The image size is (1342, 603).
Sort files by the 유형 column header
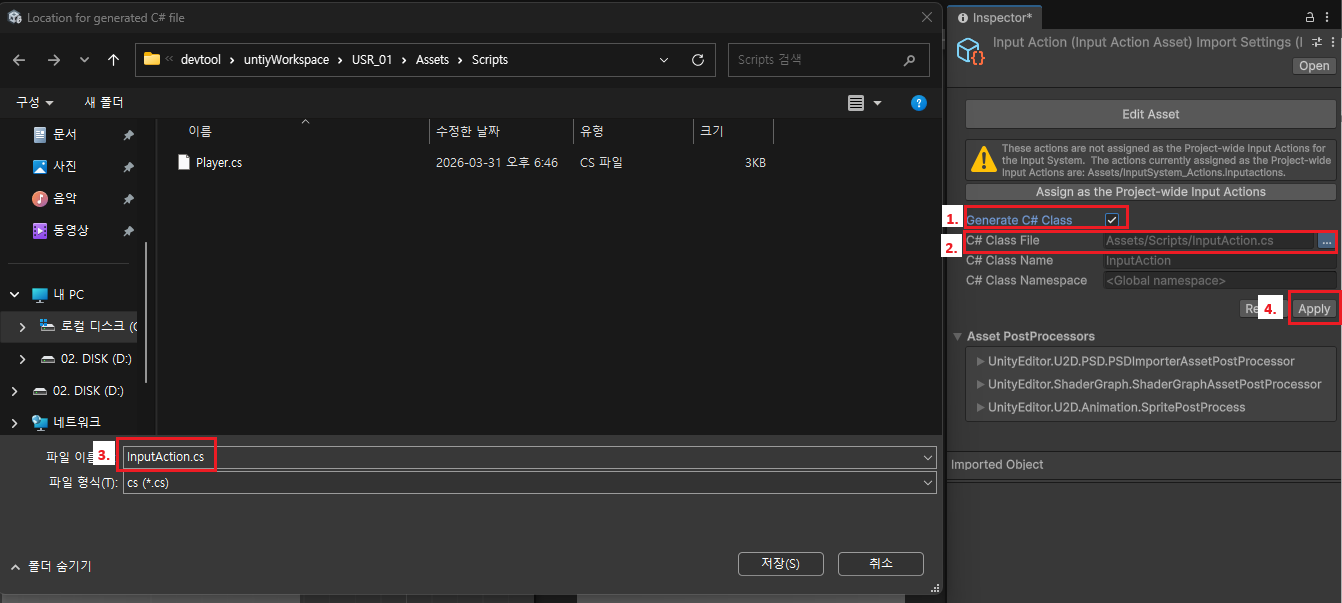click(592, 132)
